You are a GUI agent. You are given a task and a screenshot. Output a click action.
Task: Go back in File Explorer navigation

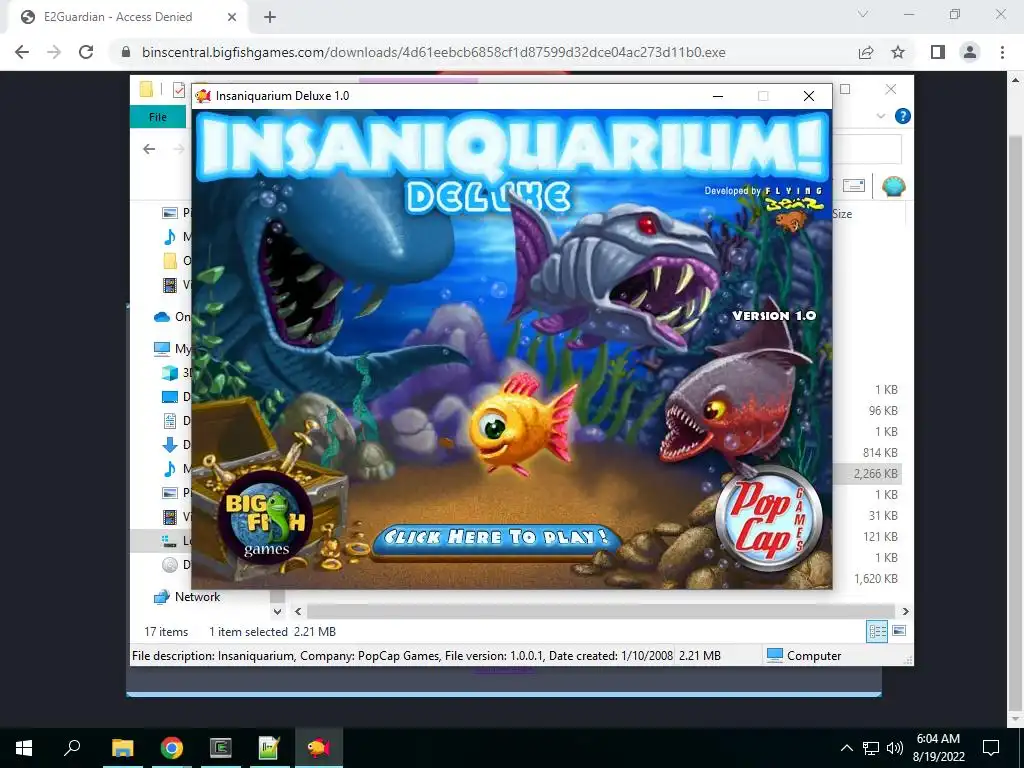[x=150, y=149]
